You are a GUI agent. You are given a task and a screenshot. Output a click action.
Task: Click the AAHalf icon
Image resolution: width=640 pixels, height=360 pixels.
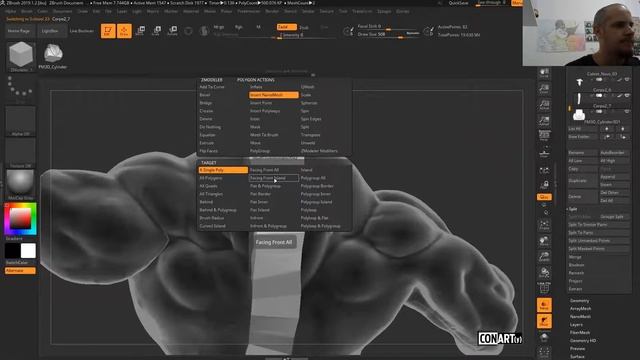(544, 120)
